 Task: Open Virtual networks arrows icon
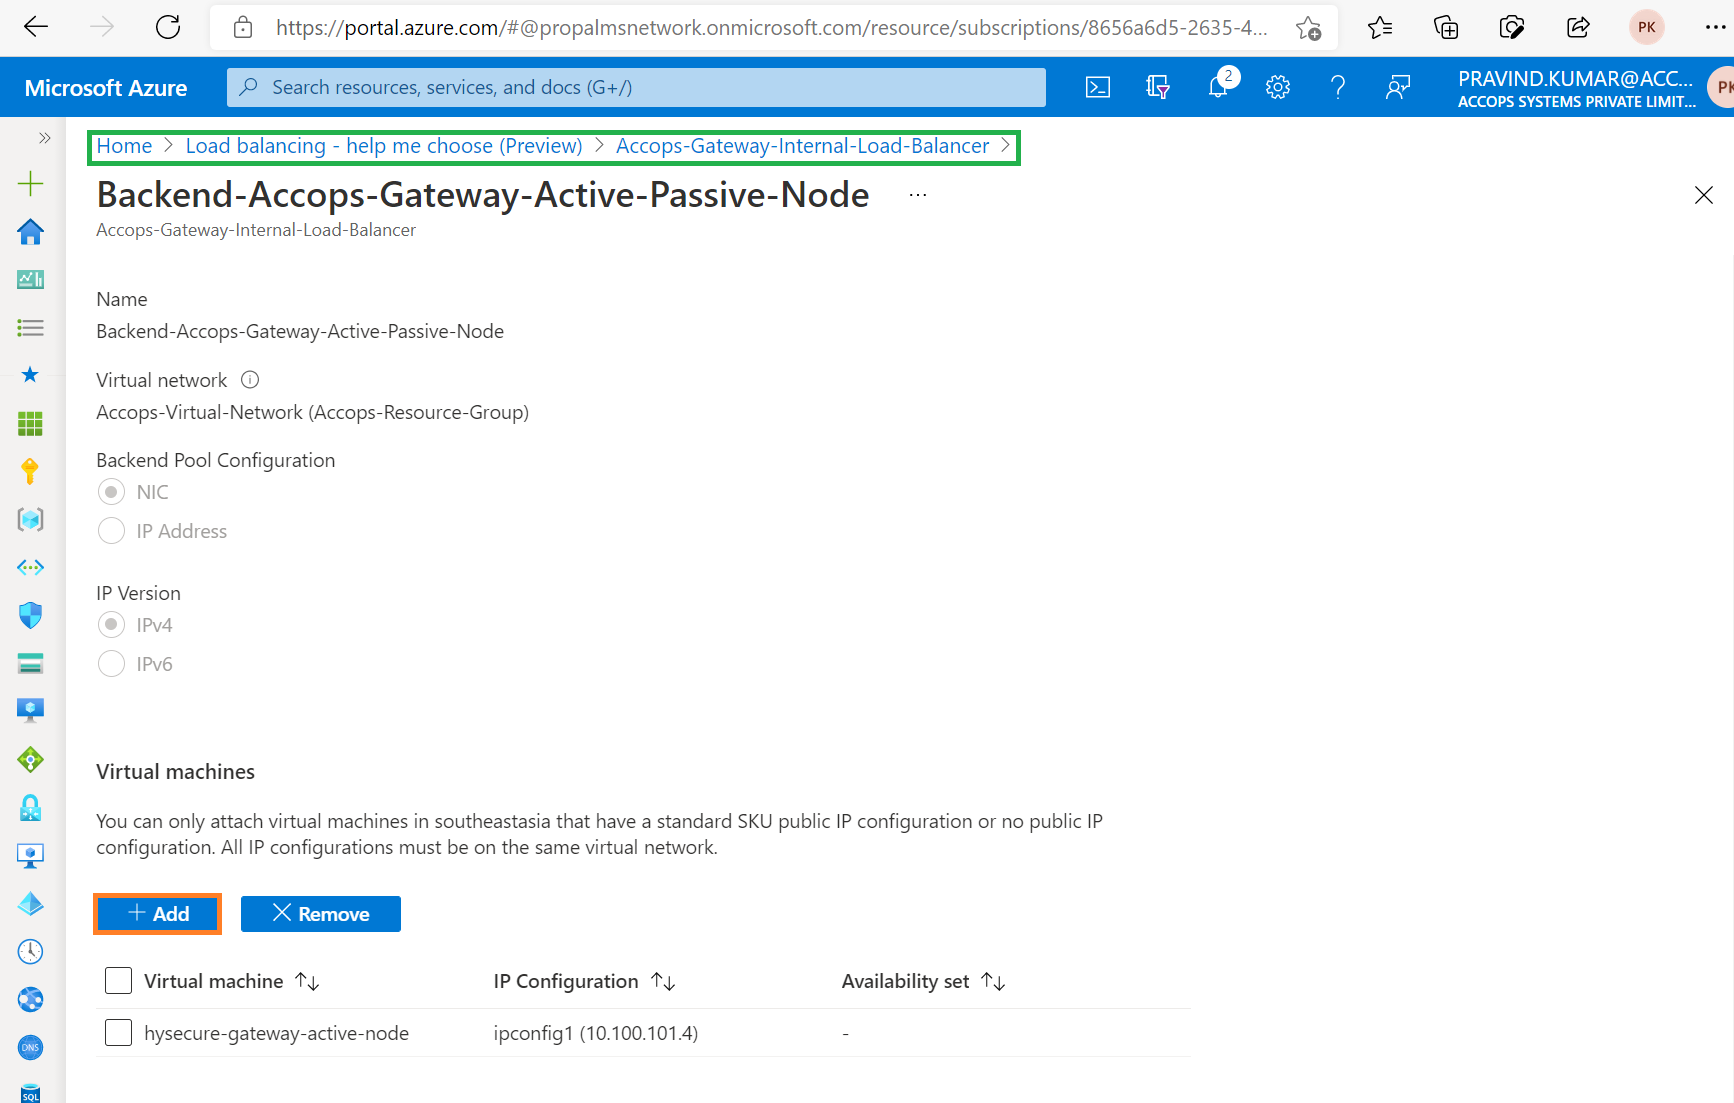click(31, 567)
